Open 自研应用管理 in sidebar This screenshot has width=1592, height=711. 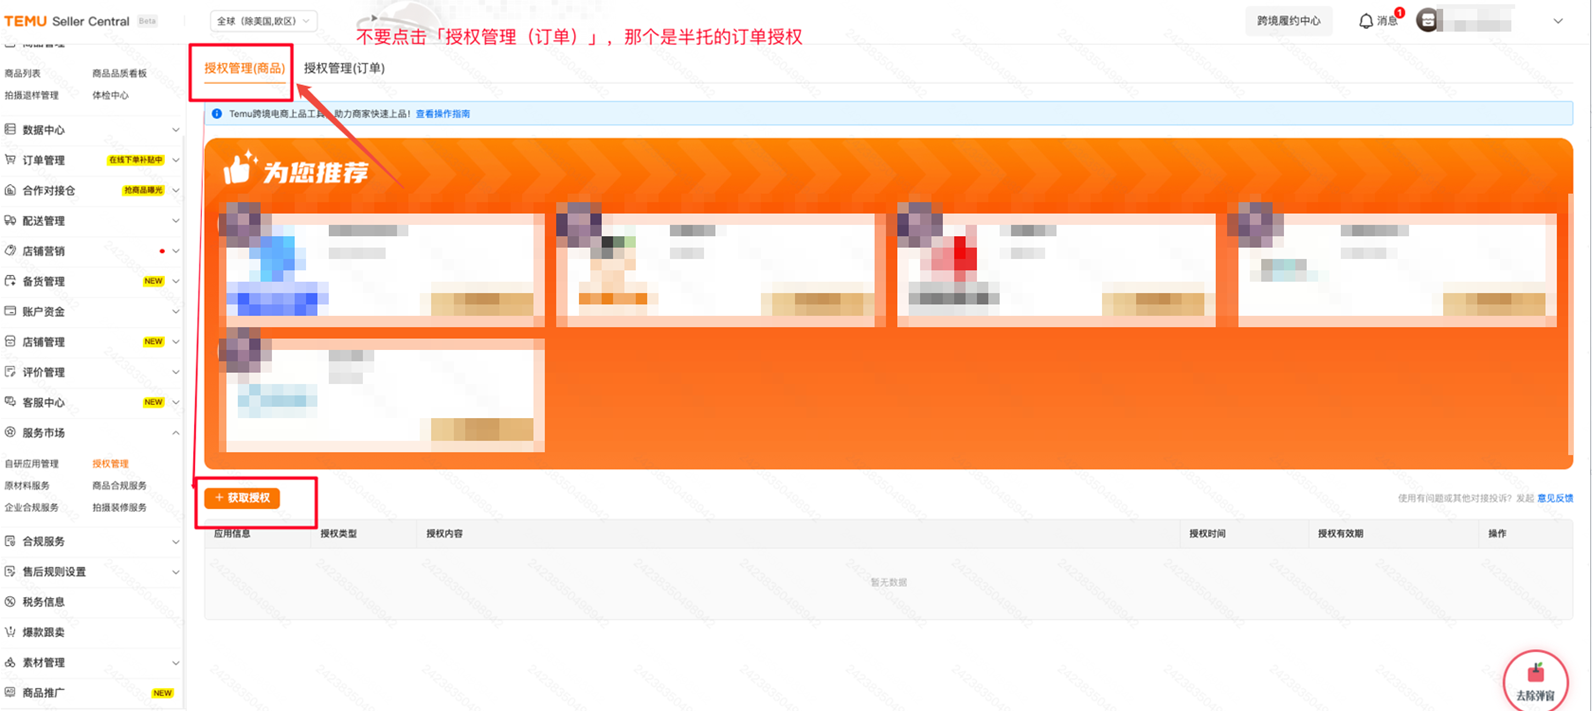click(32, 464)
